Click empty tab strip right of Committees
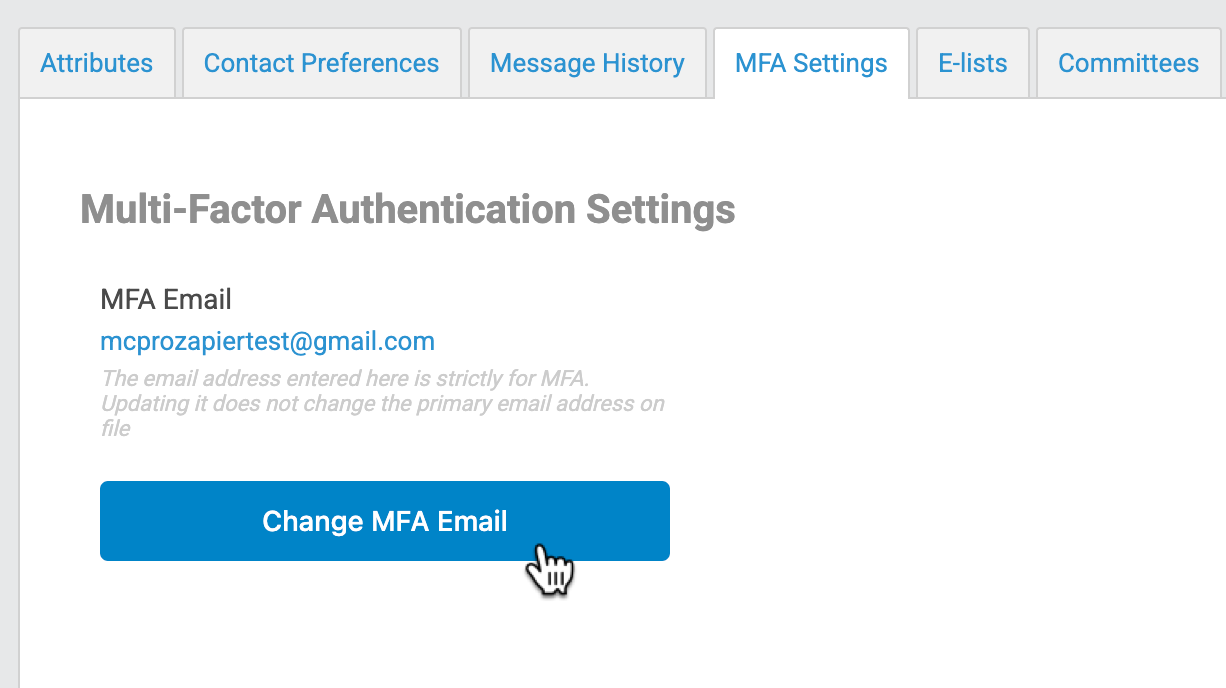1226x688 pixels. 1222,50
